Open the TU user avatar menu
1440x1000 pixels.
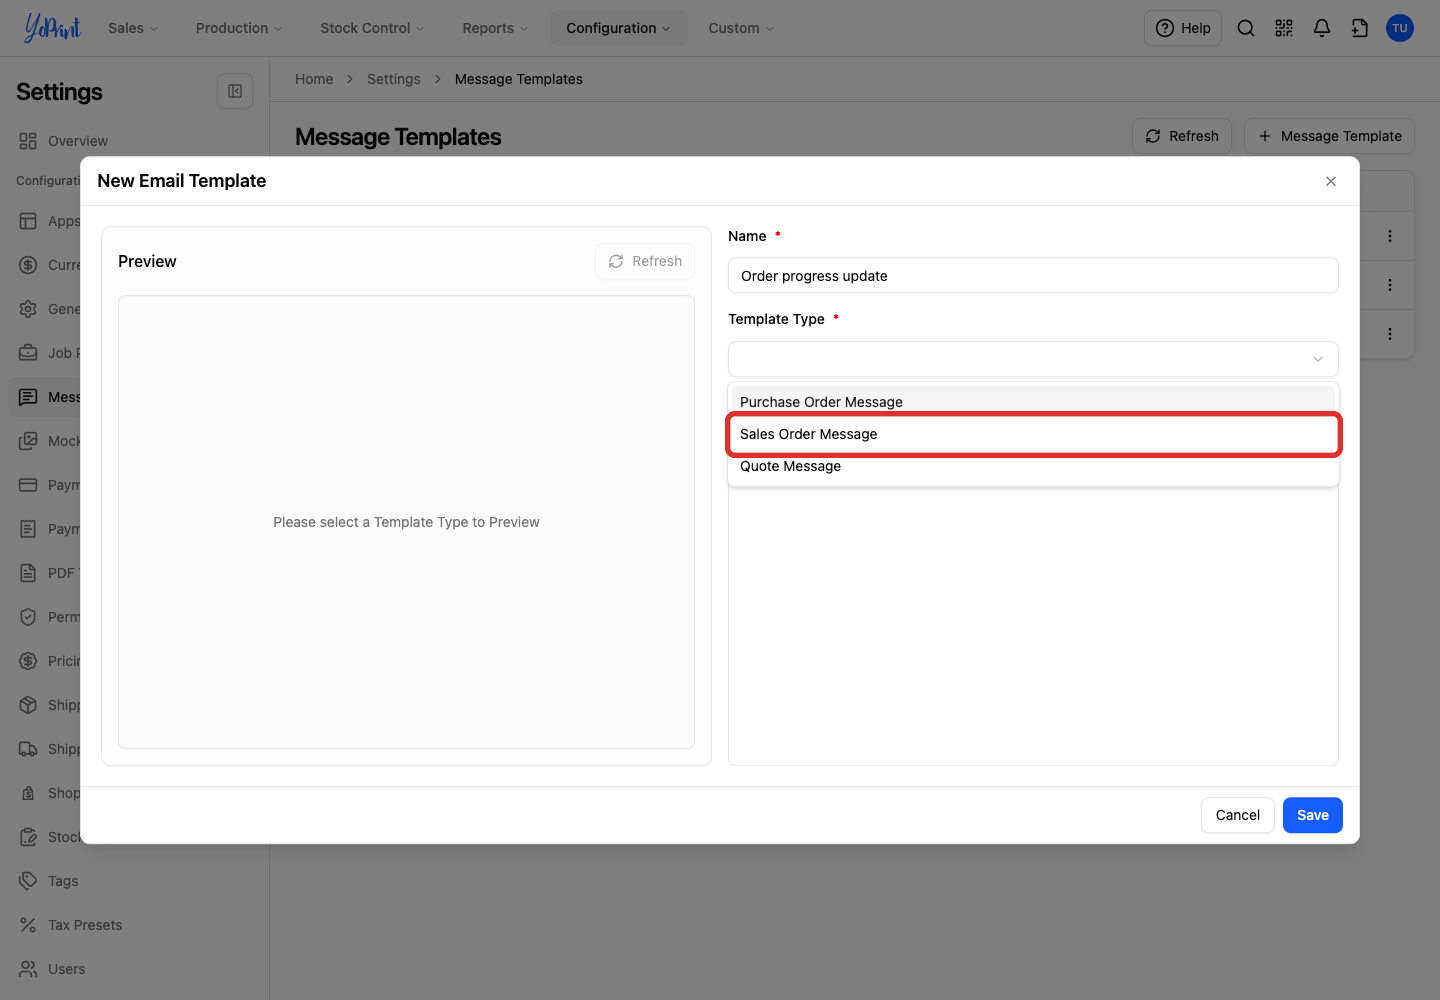click(1400, 28)
